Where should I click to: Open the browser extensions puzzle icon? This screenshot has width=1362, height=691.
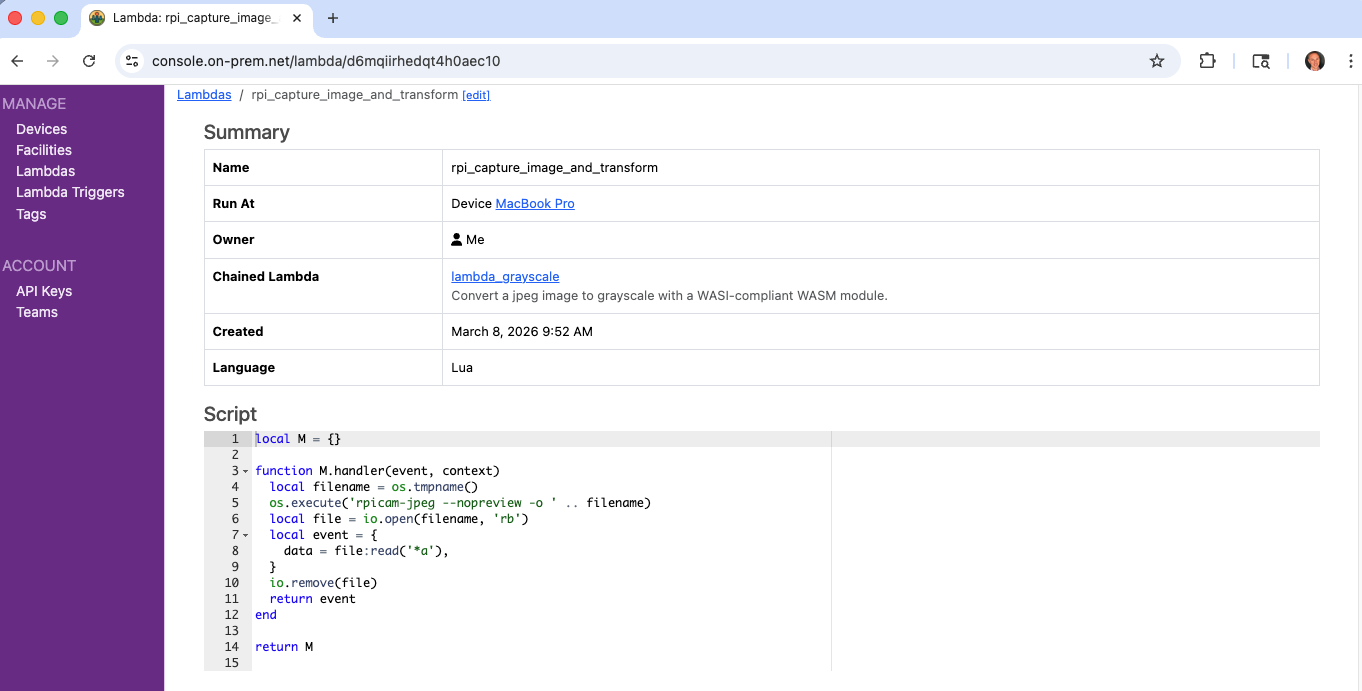[x=1207, y=61]
